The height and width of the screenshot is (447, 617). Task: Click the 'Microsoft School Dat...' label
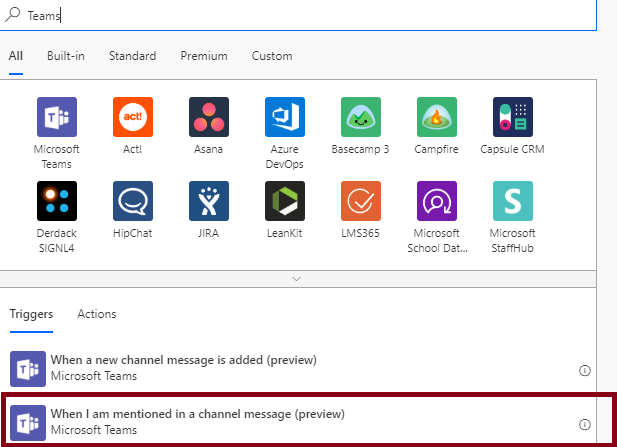tap(437, 240)
